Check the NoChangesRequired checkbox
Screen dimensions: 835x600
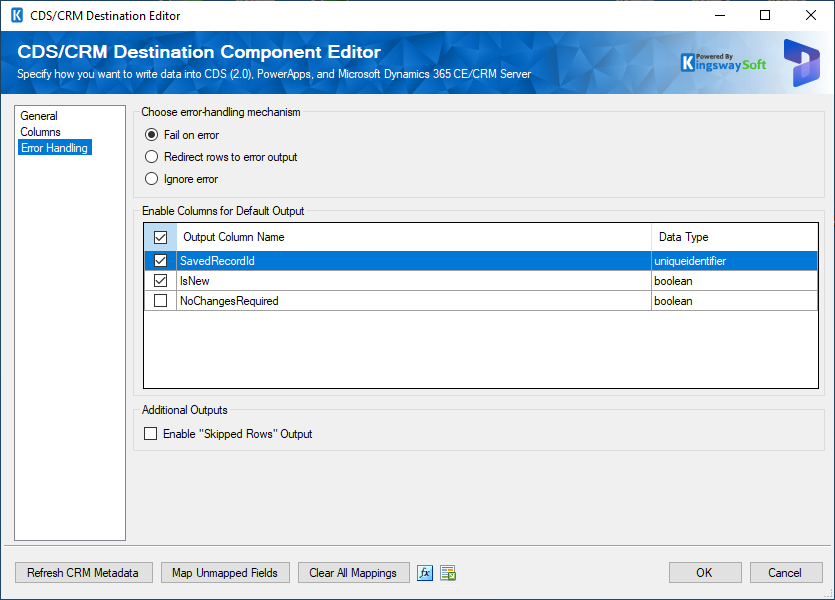point(160,301)
